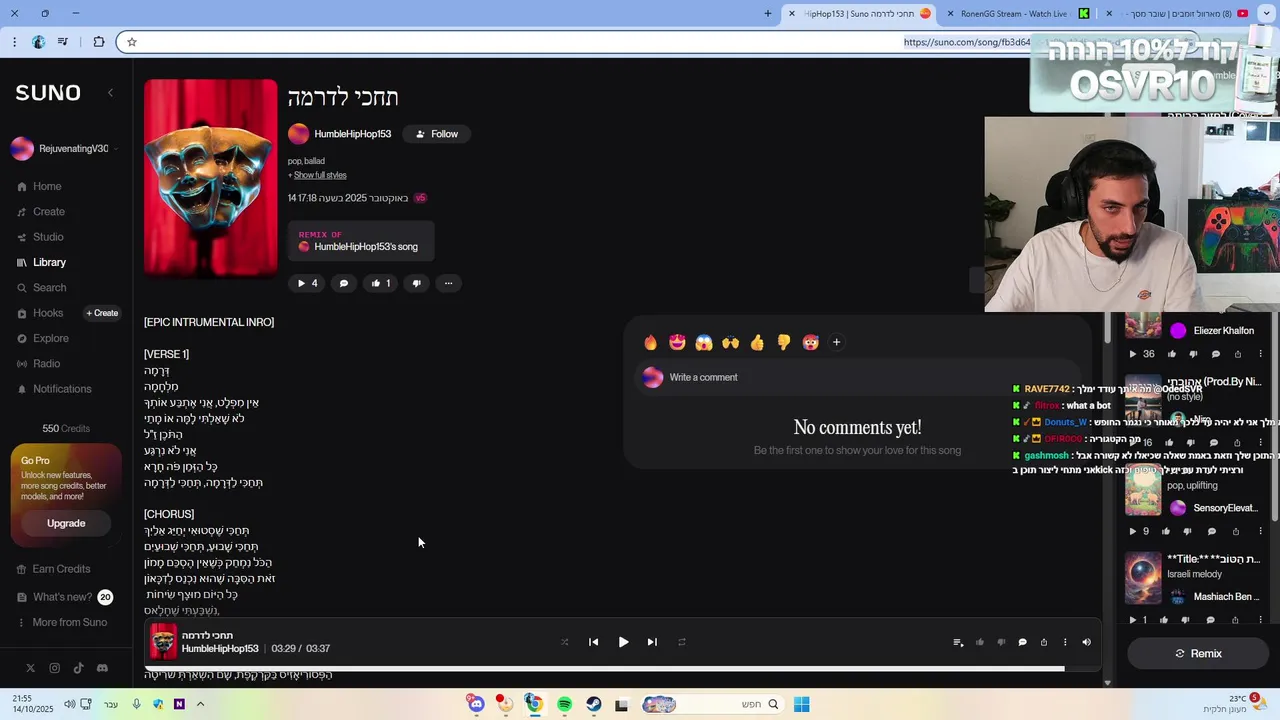Screen dimensions: 1280x720
Task: Click the Upgrade button
Action: [x=66, y=523]
